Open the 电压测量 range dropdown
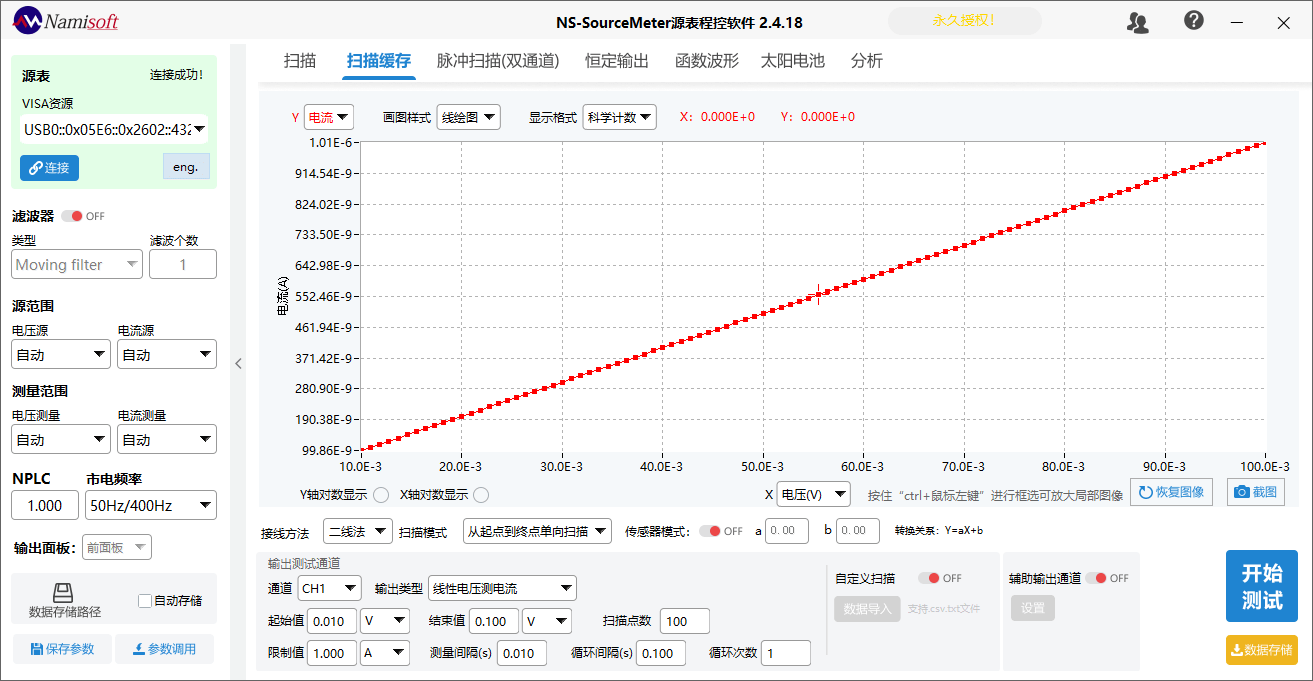The width and height of the screenshot is (1313, 681). (61, 439)
